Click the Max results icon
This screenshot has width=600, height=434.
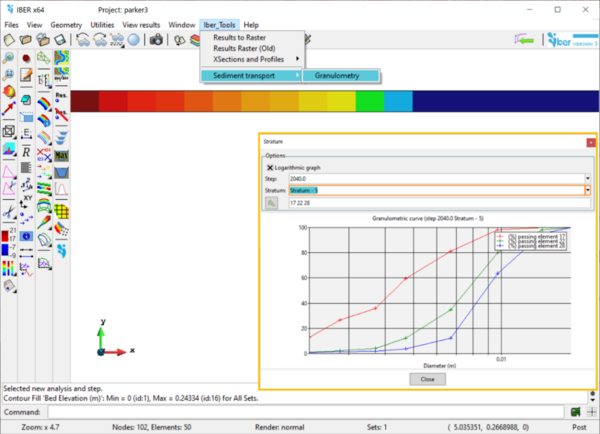pos(61,156)
